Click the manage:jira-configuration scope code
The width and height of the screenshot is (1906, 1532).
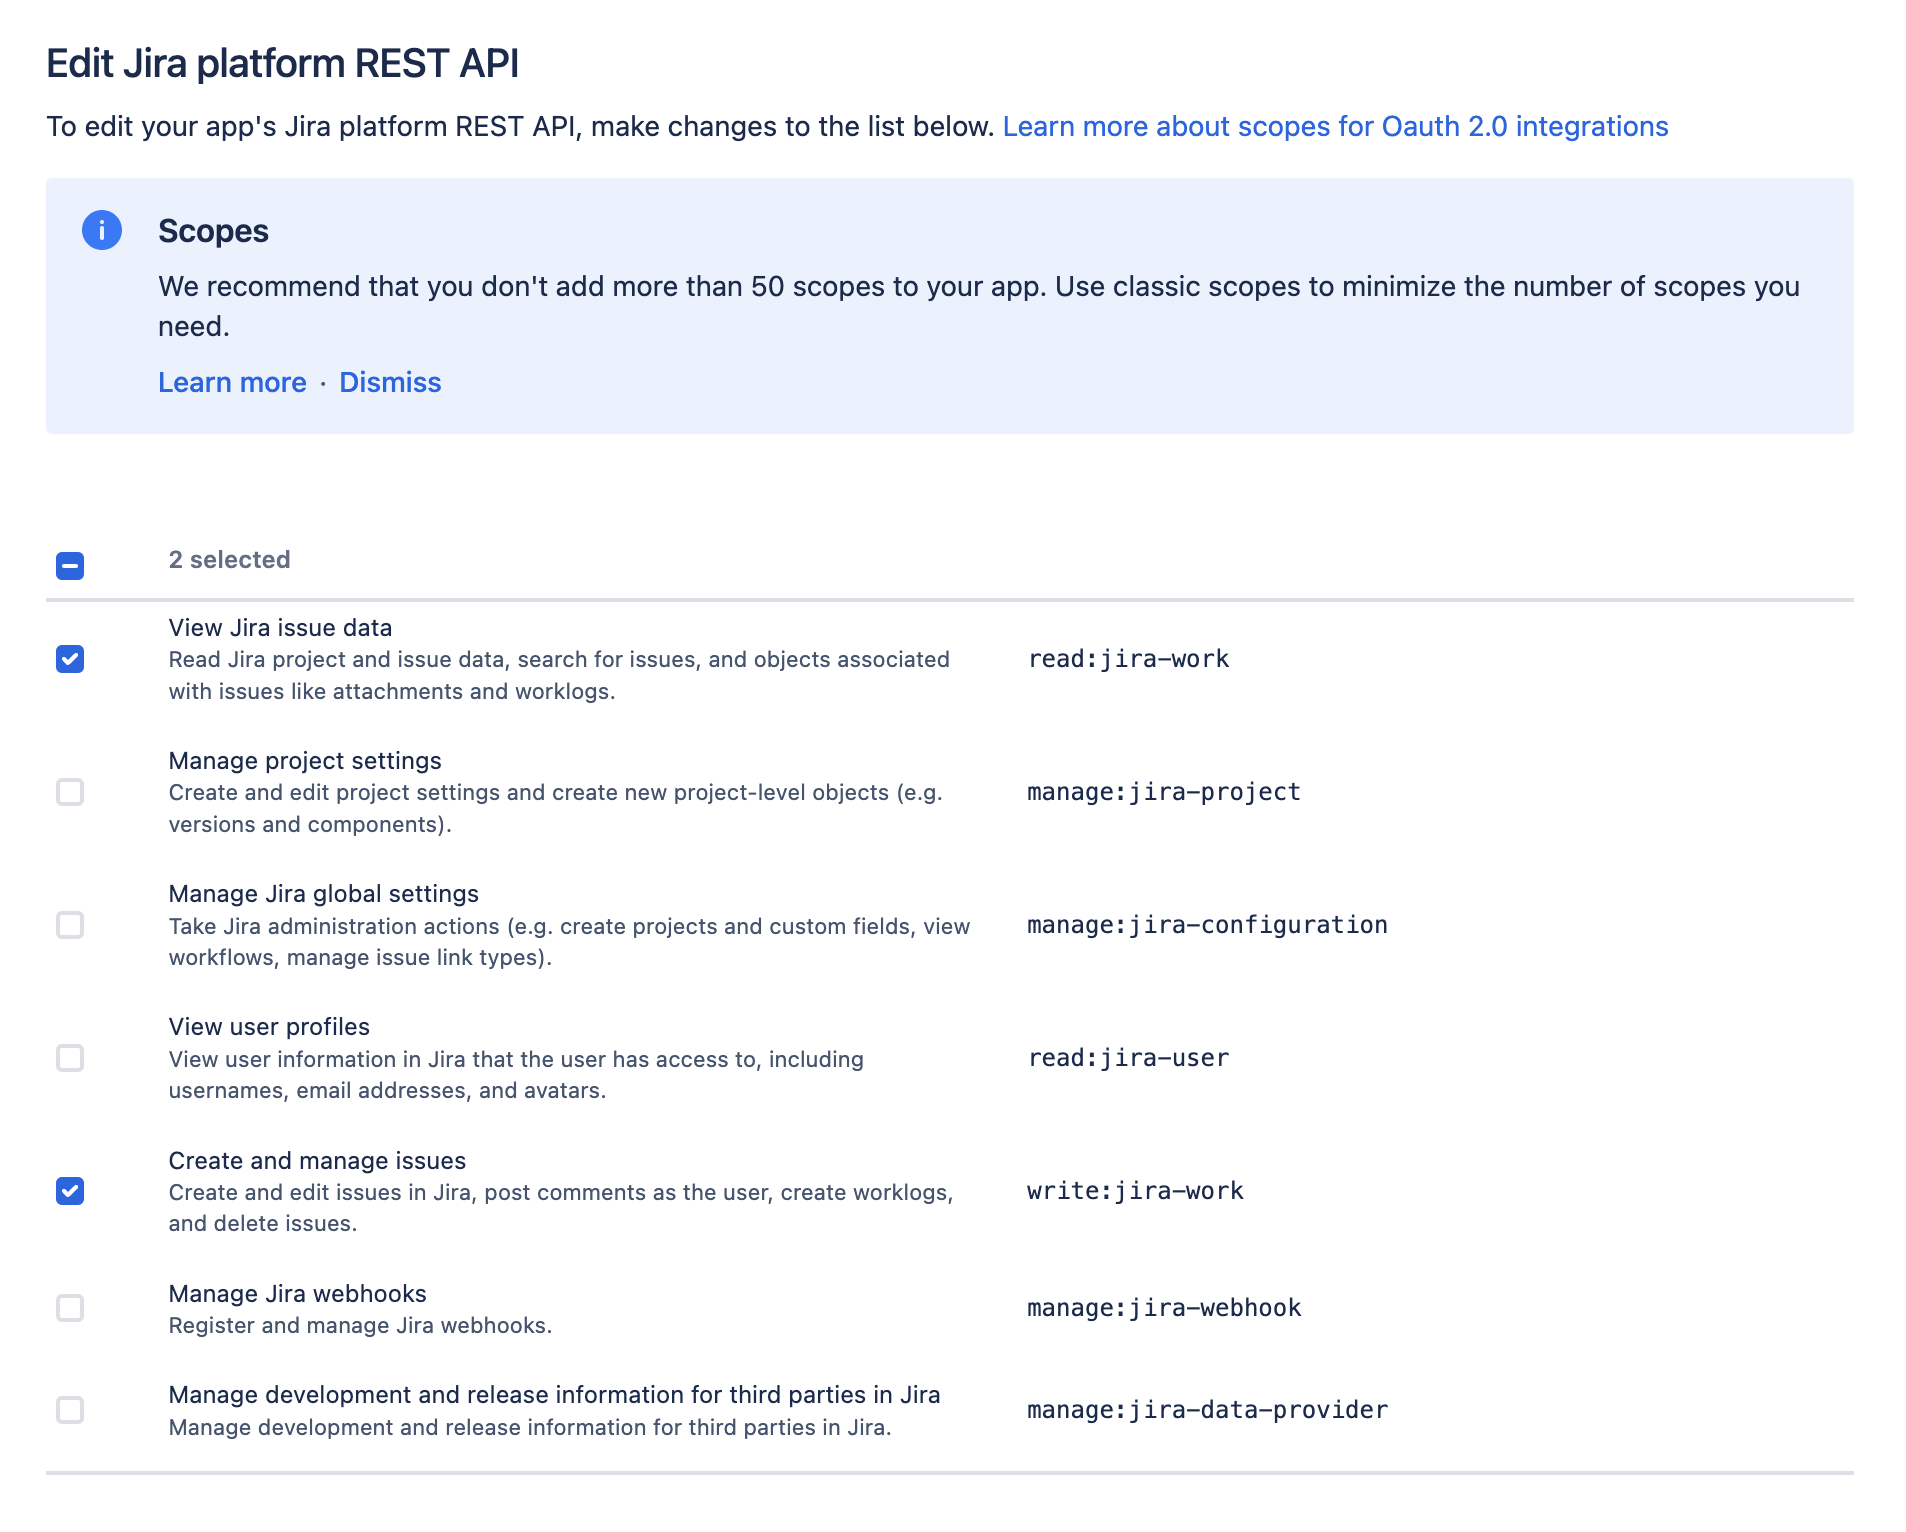click(1207, 925)
